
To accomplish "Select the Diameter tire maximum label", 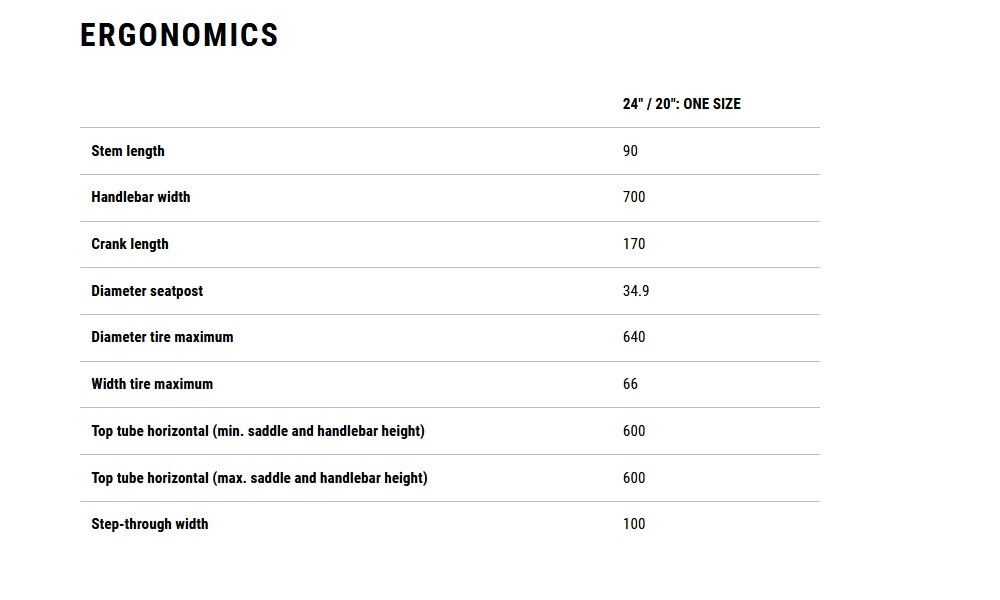I will [162, 337].
